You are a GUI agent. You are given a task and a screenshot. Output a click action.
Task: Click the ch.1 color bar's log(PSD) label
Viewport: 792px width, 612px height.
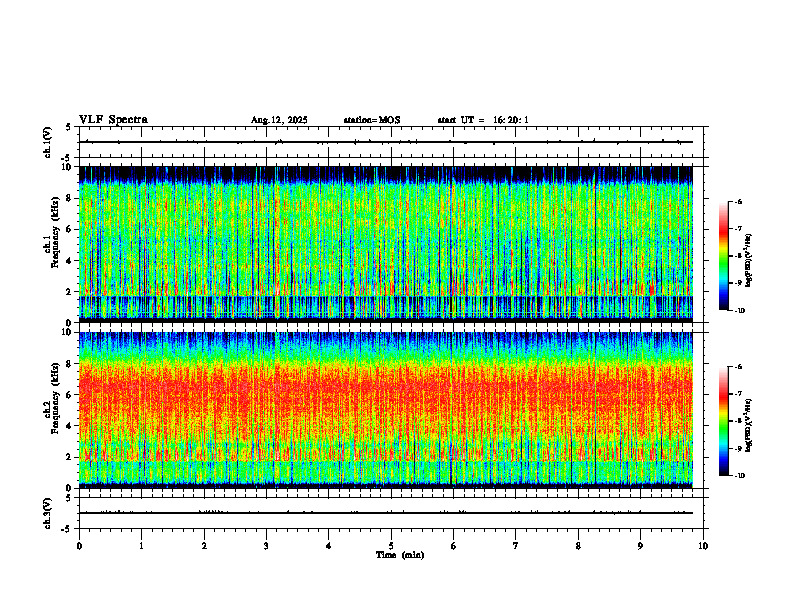pos(748,261)
